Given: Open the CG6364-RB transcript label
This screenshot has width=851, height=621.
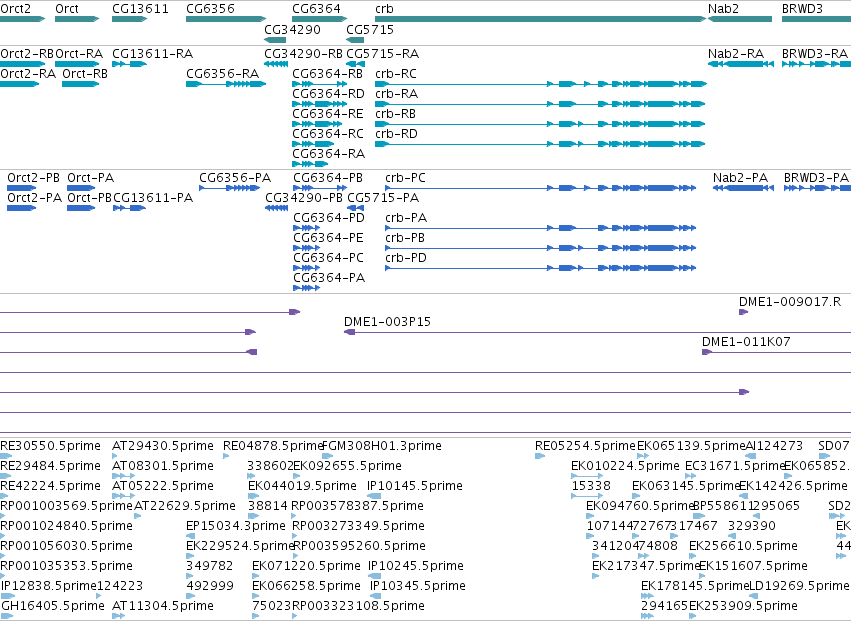Looking at the screenshot, I should click(x=327, y=74).
